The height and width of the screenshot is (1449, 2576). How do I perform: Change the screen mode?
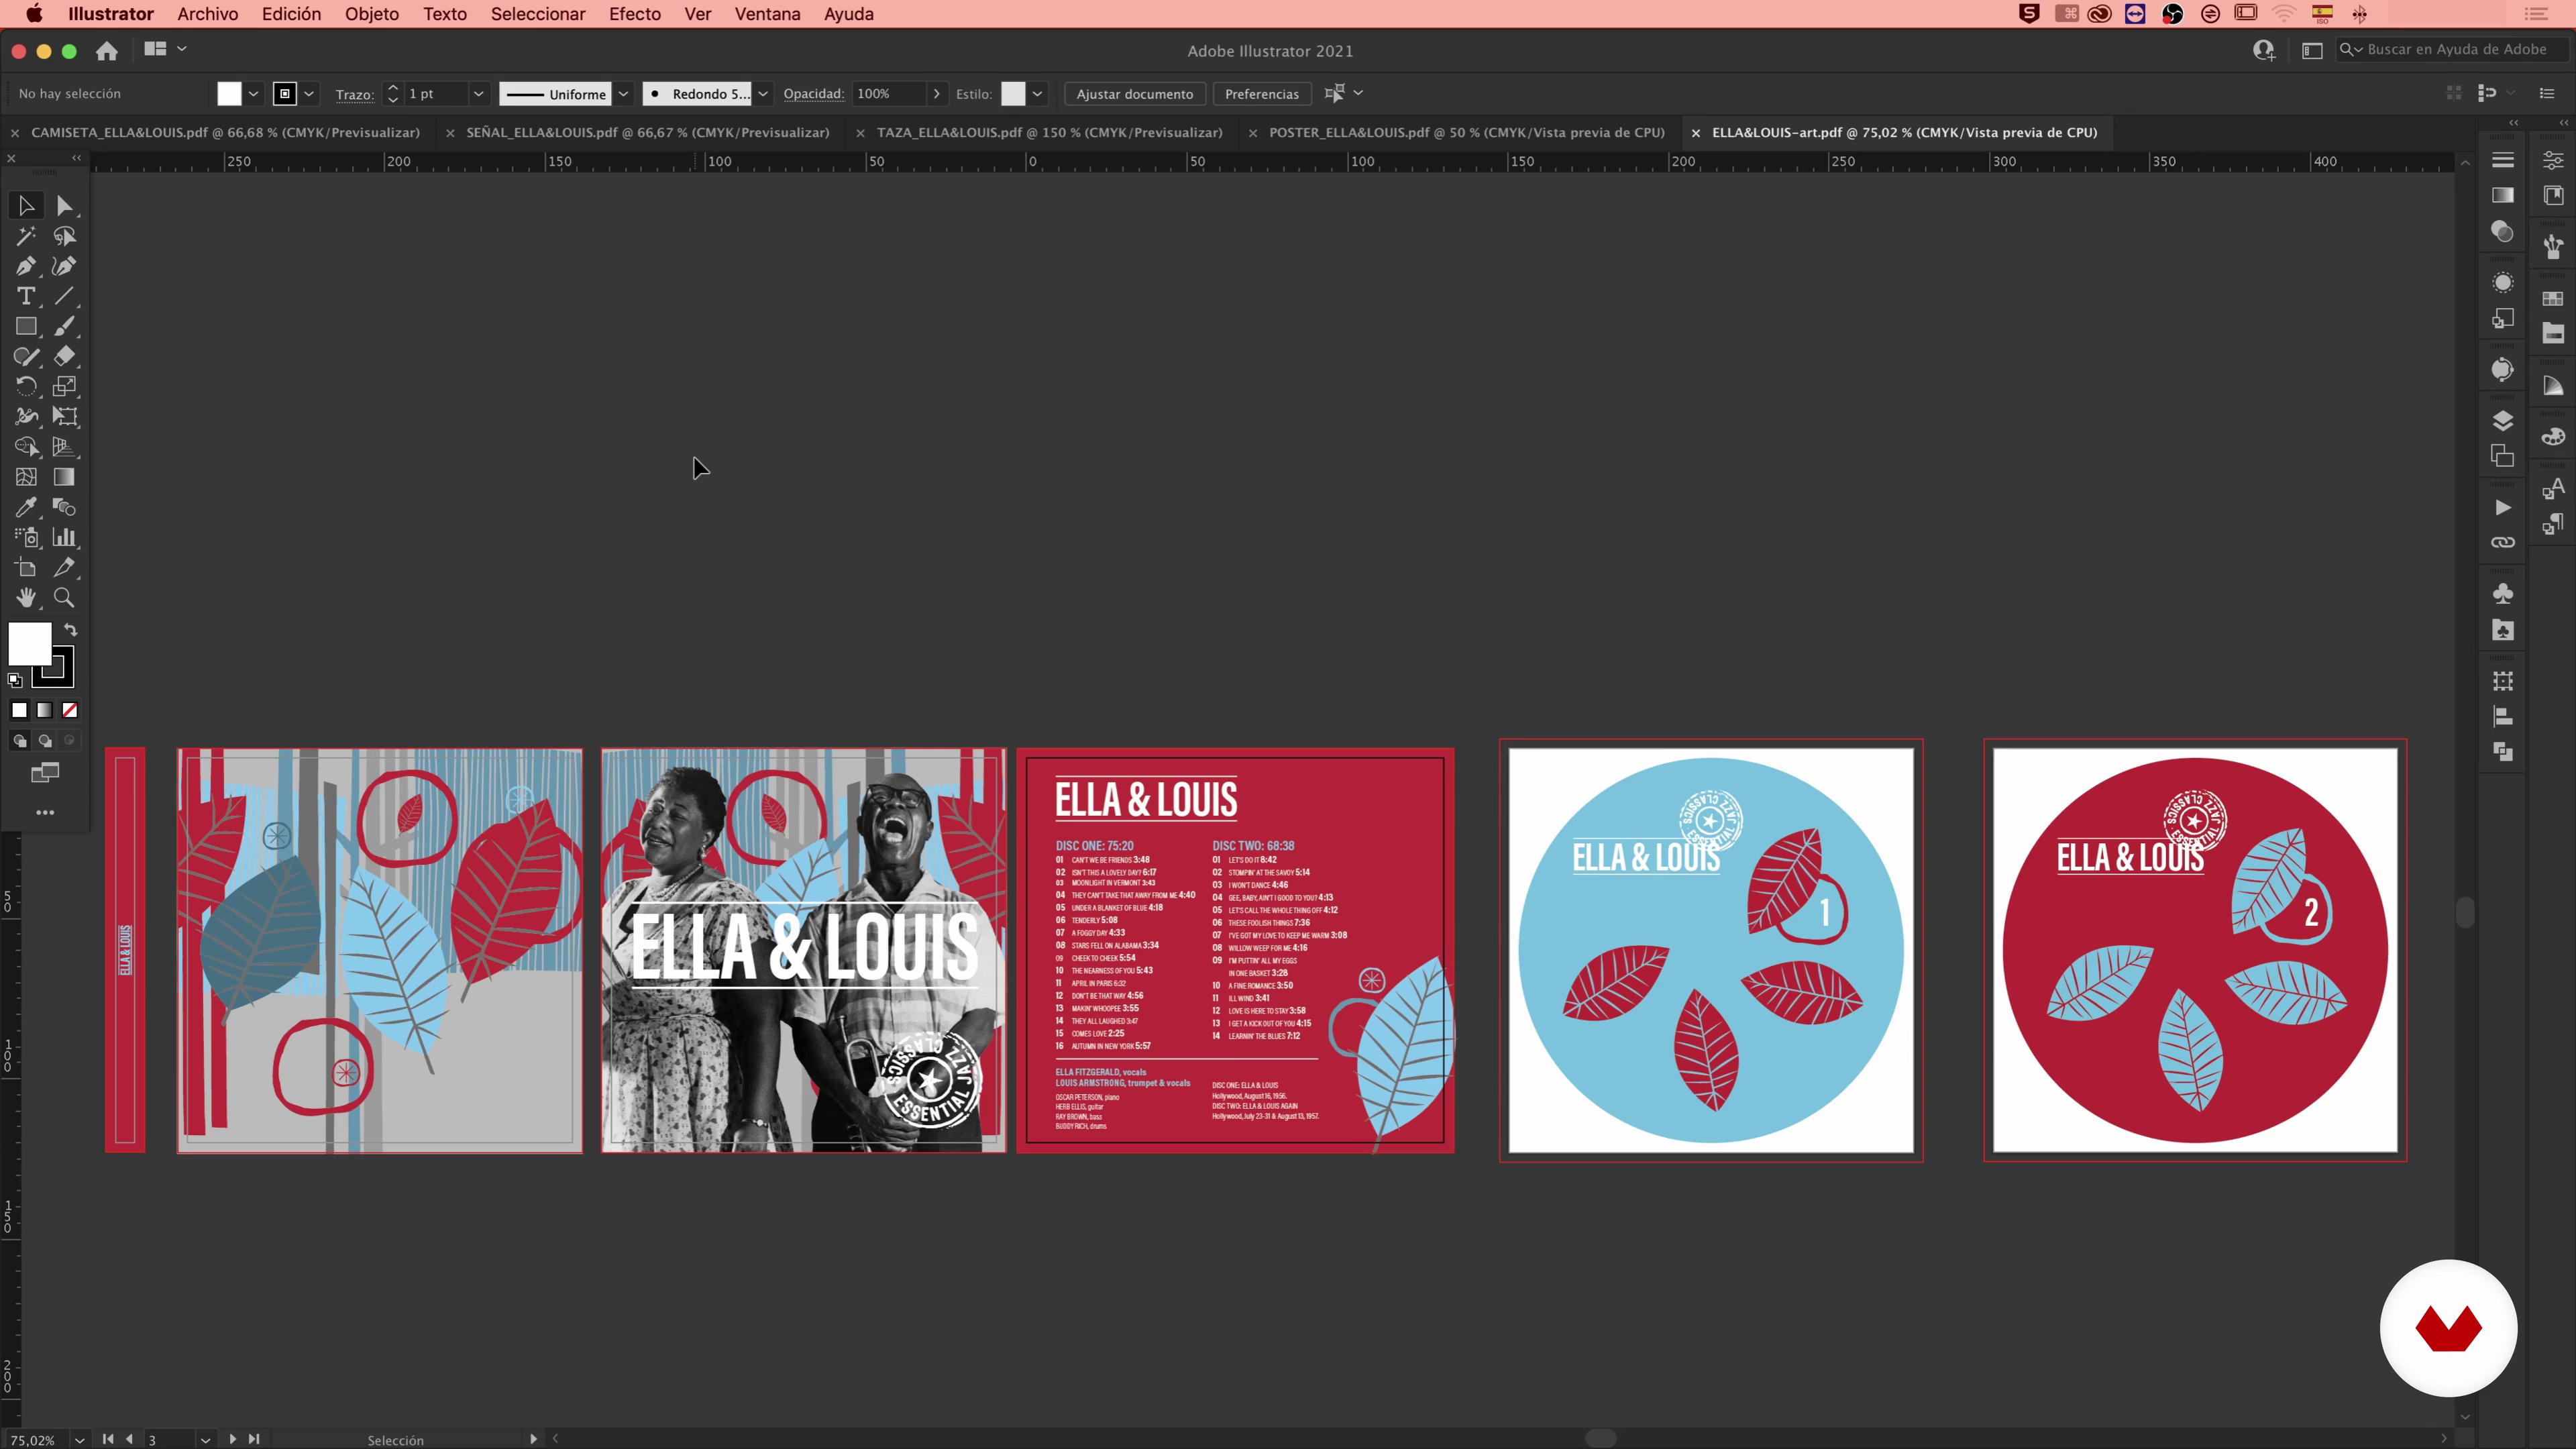pyautogui.click(x=45, y=773)
